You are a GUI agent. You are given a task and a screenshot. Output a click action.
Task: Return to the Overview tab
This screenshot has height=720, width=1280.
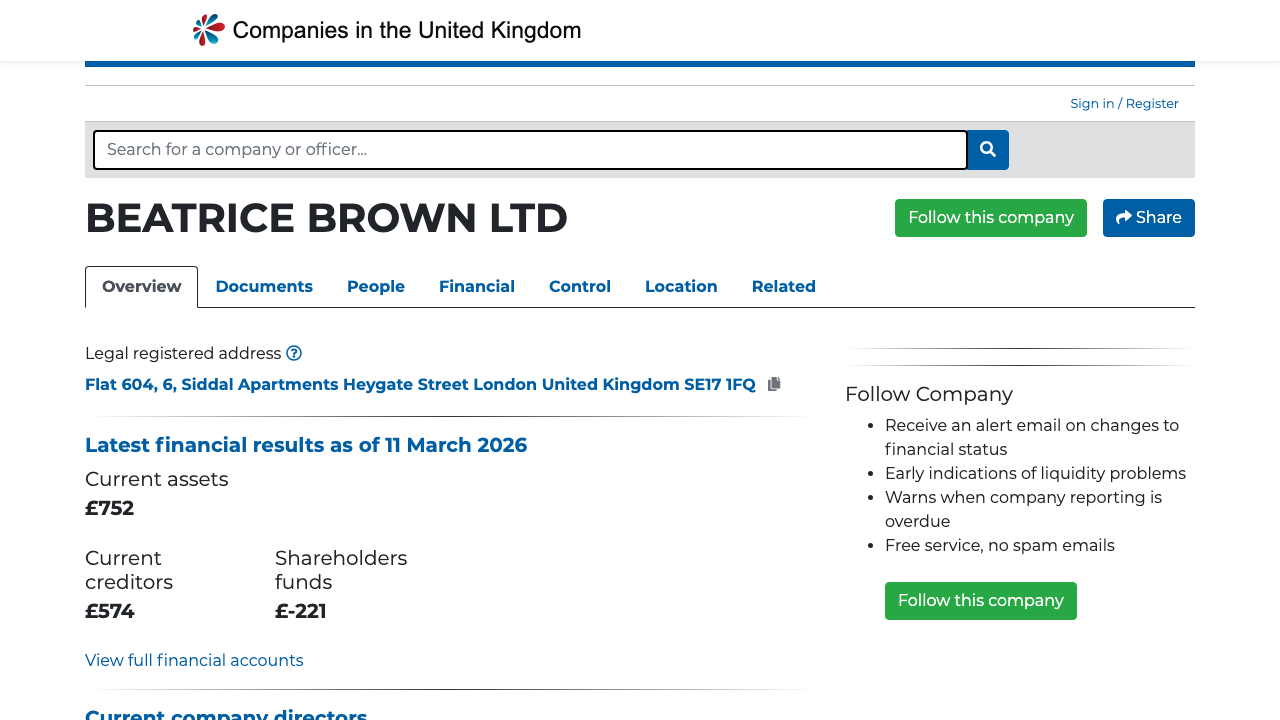(141, 287)
